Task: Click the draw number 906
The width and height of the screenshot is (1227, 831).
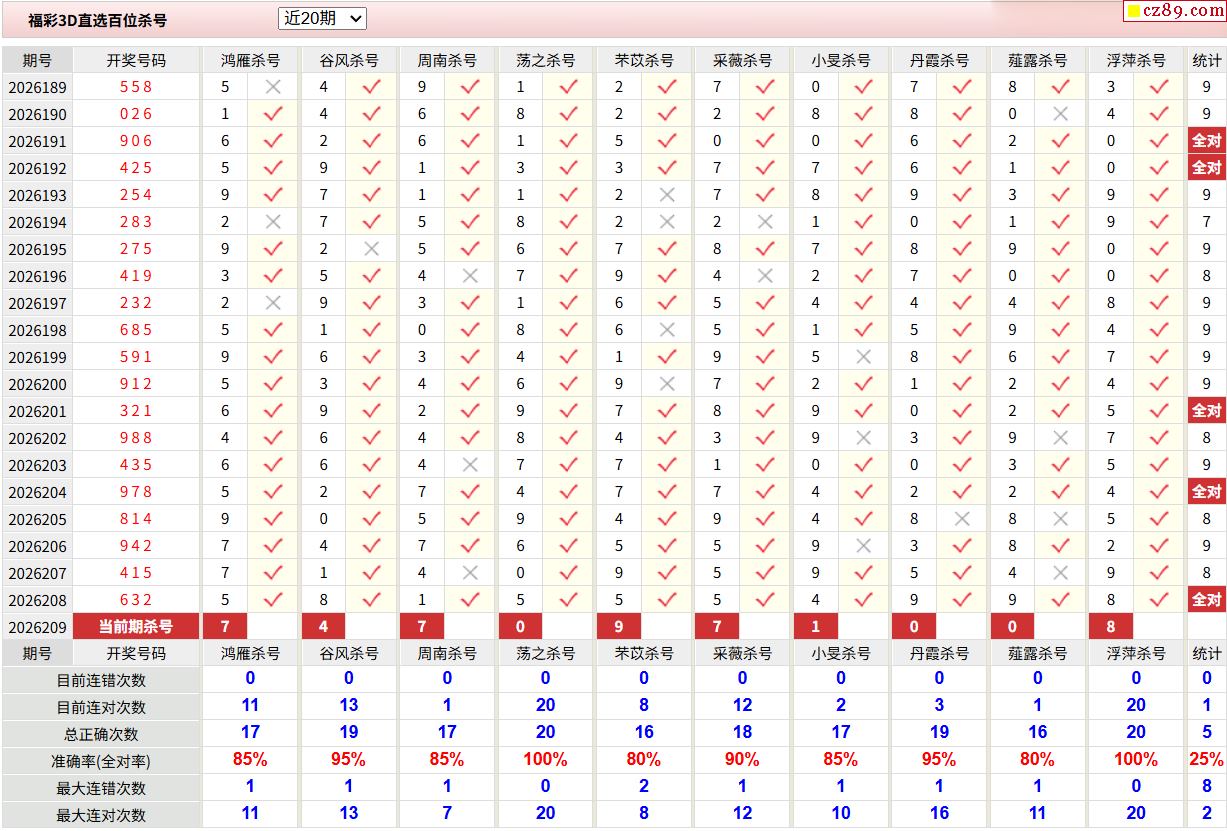Action: click(x=136, y=141)
